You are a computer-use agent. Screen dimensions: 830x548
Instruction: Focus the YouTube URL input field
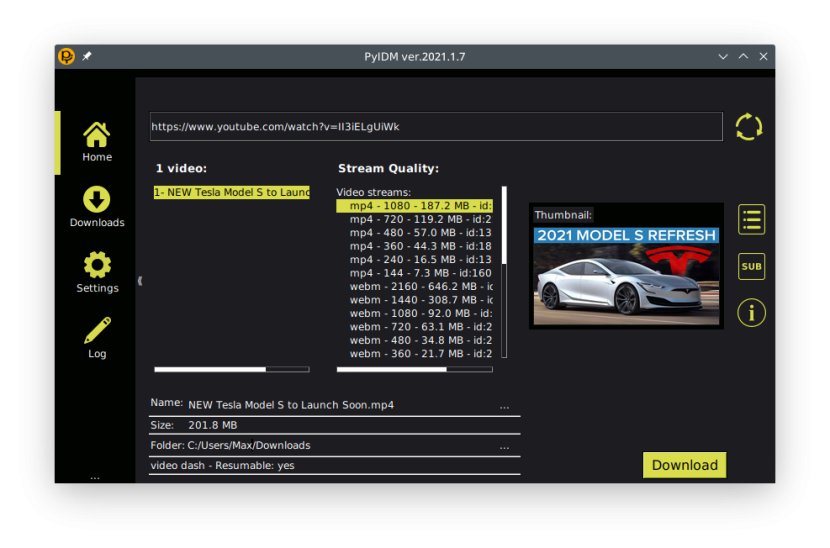(436, 127)
